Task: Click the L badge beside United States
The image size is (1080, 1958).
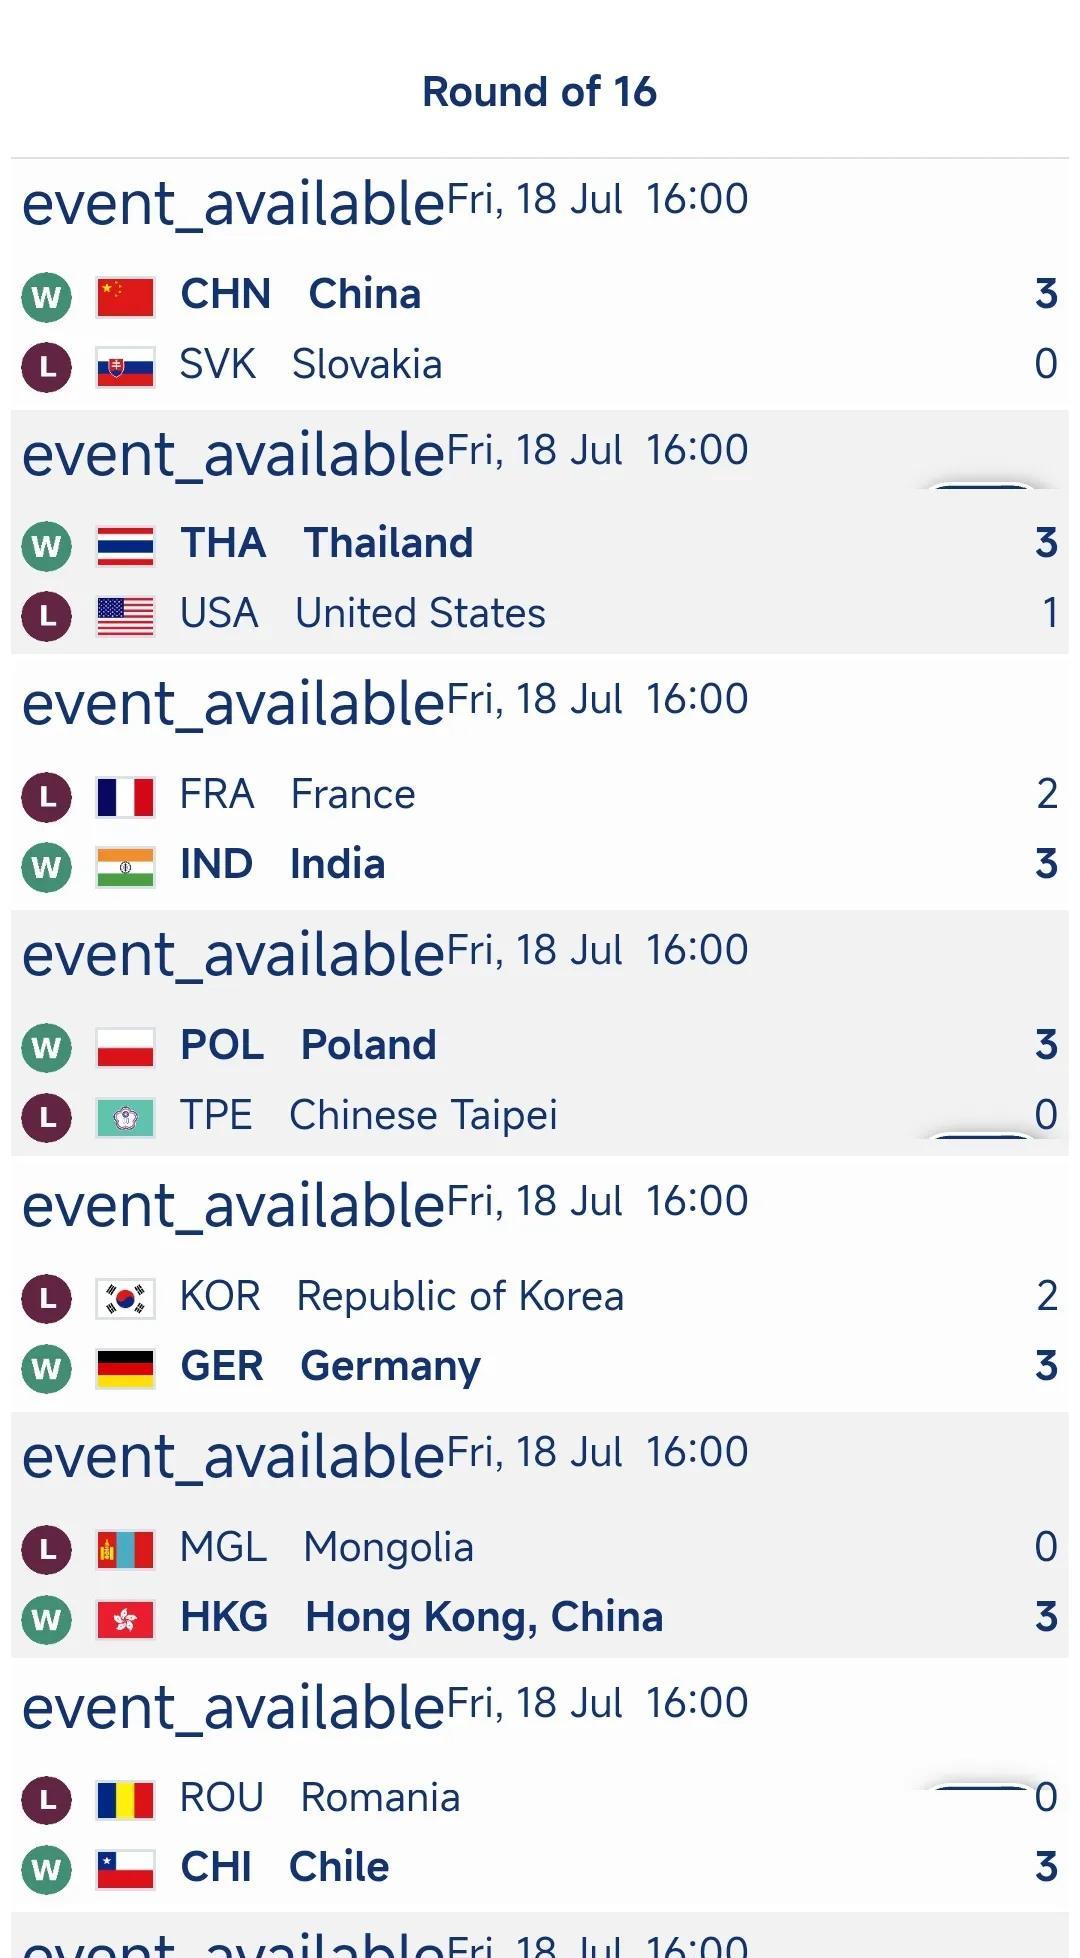Action: (x=46, y=616)
